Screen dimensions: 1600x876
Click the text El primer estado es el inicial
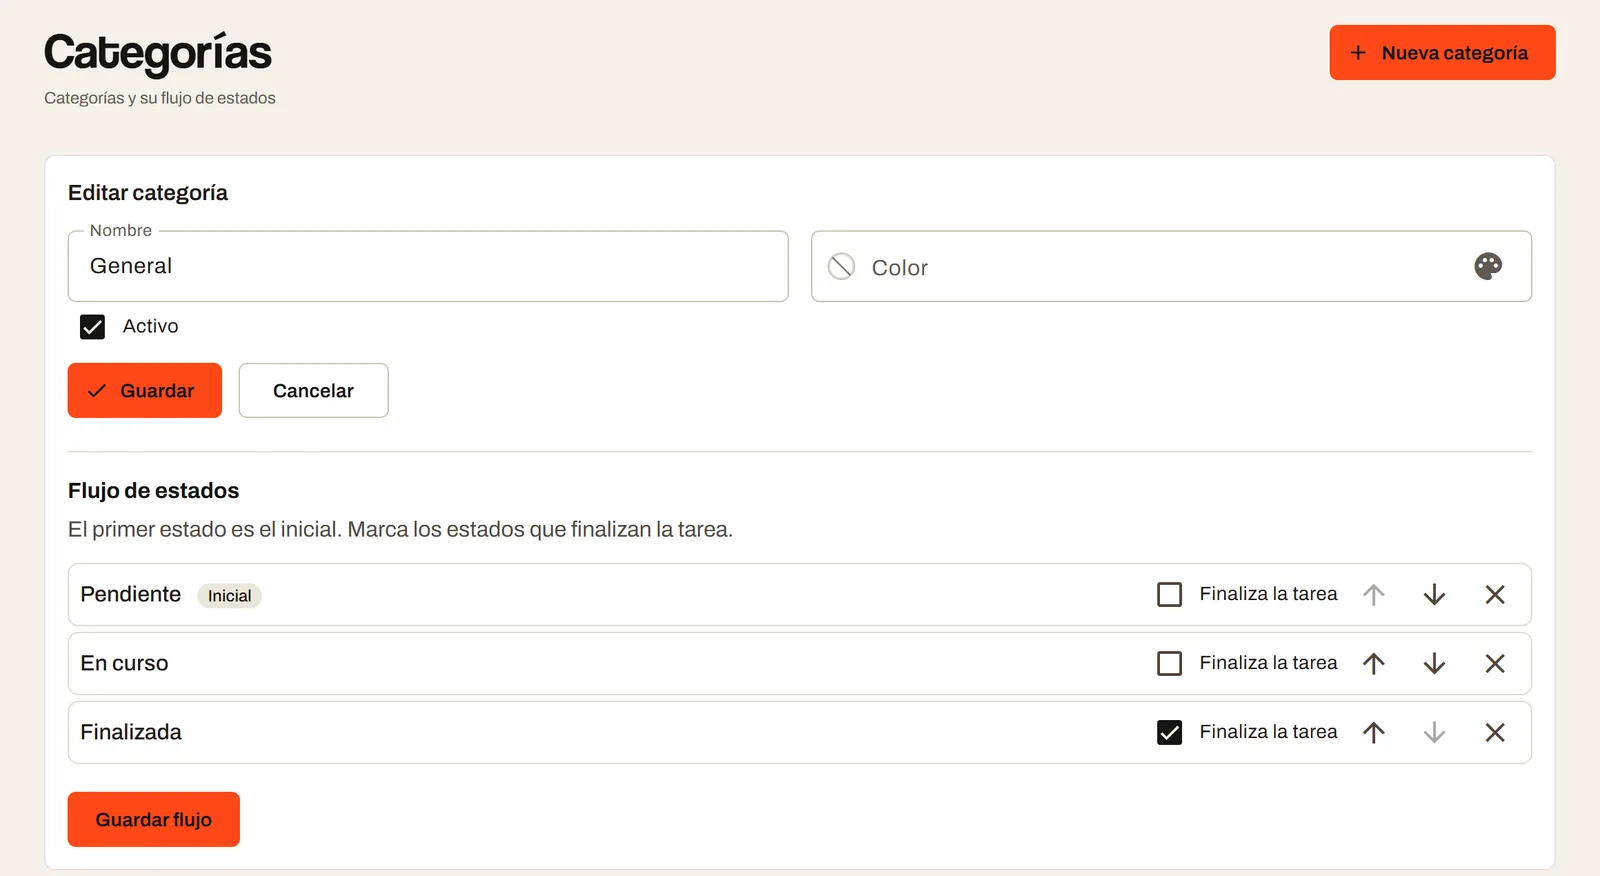pos(205,529)
